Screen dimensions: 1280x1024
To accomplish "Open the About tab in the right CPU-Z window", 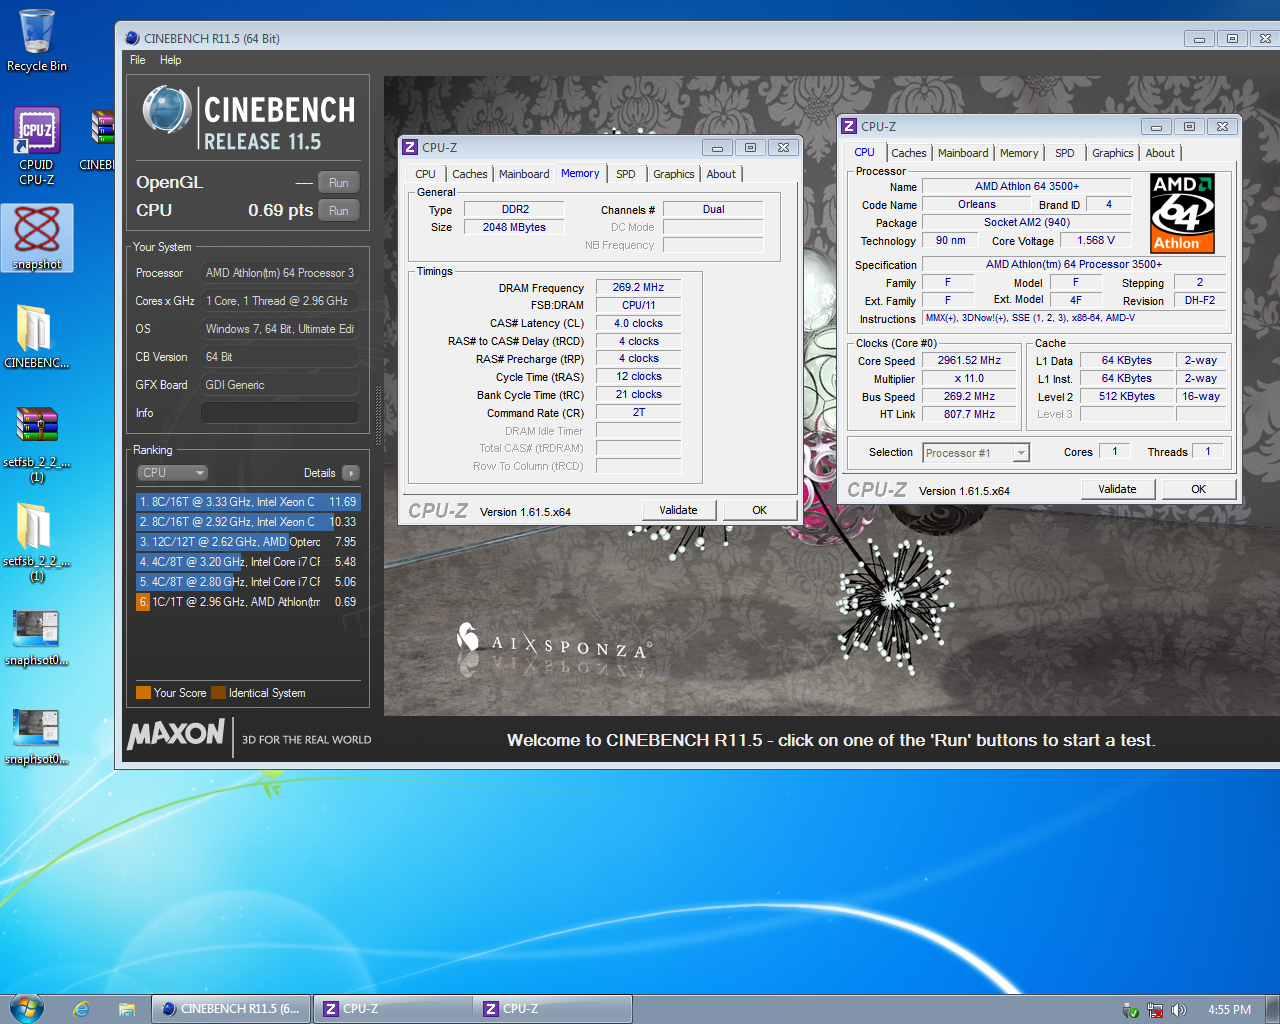I will click(x=1160, y=153).
